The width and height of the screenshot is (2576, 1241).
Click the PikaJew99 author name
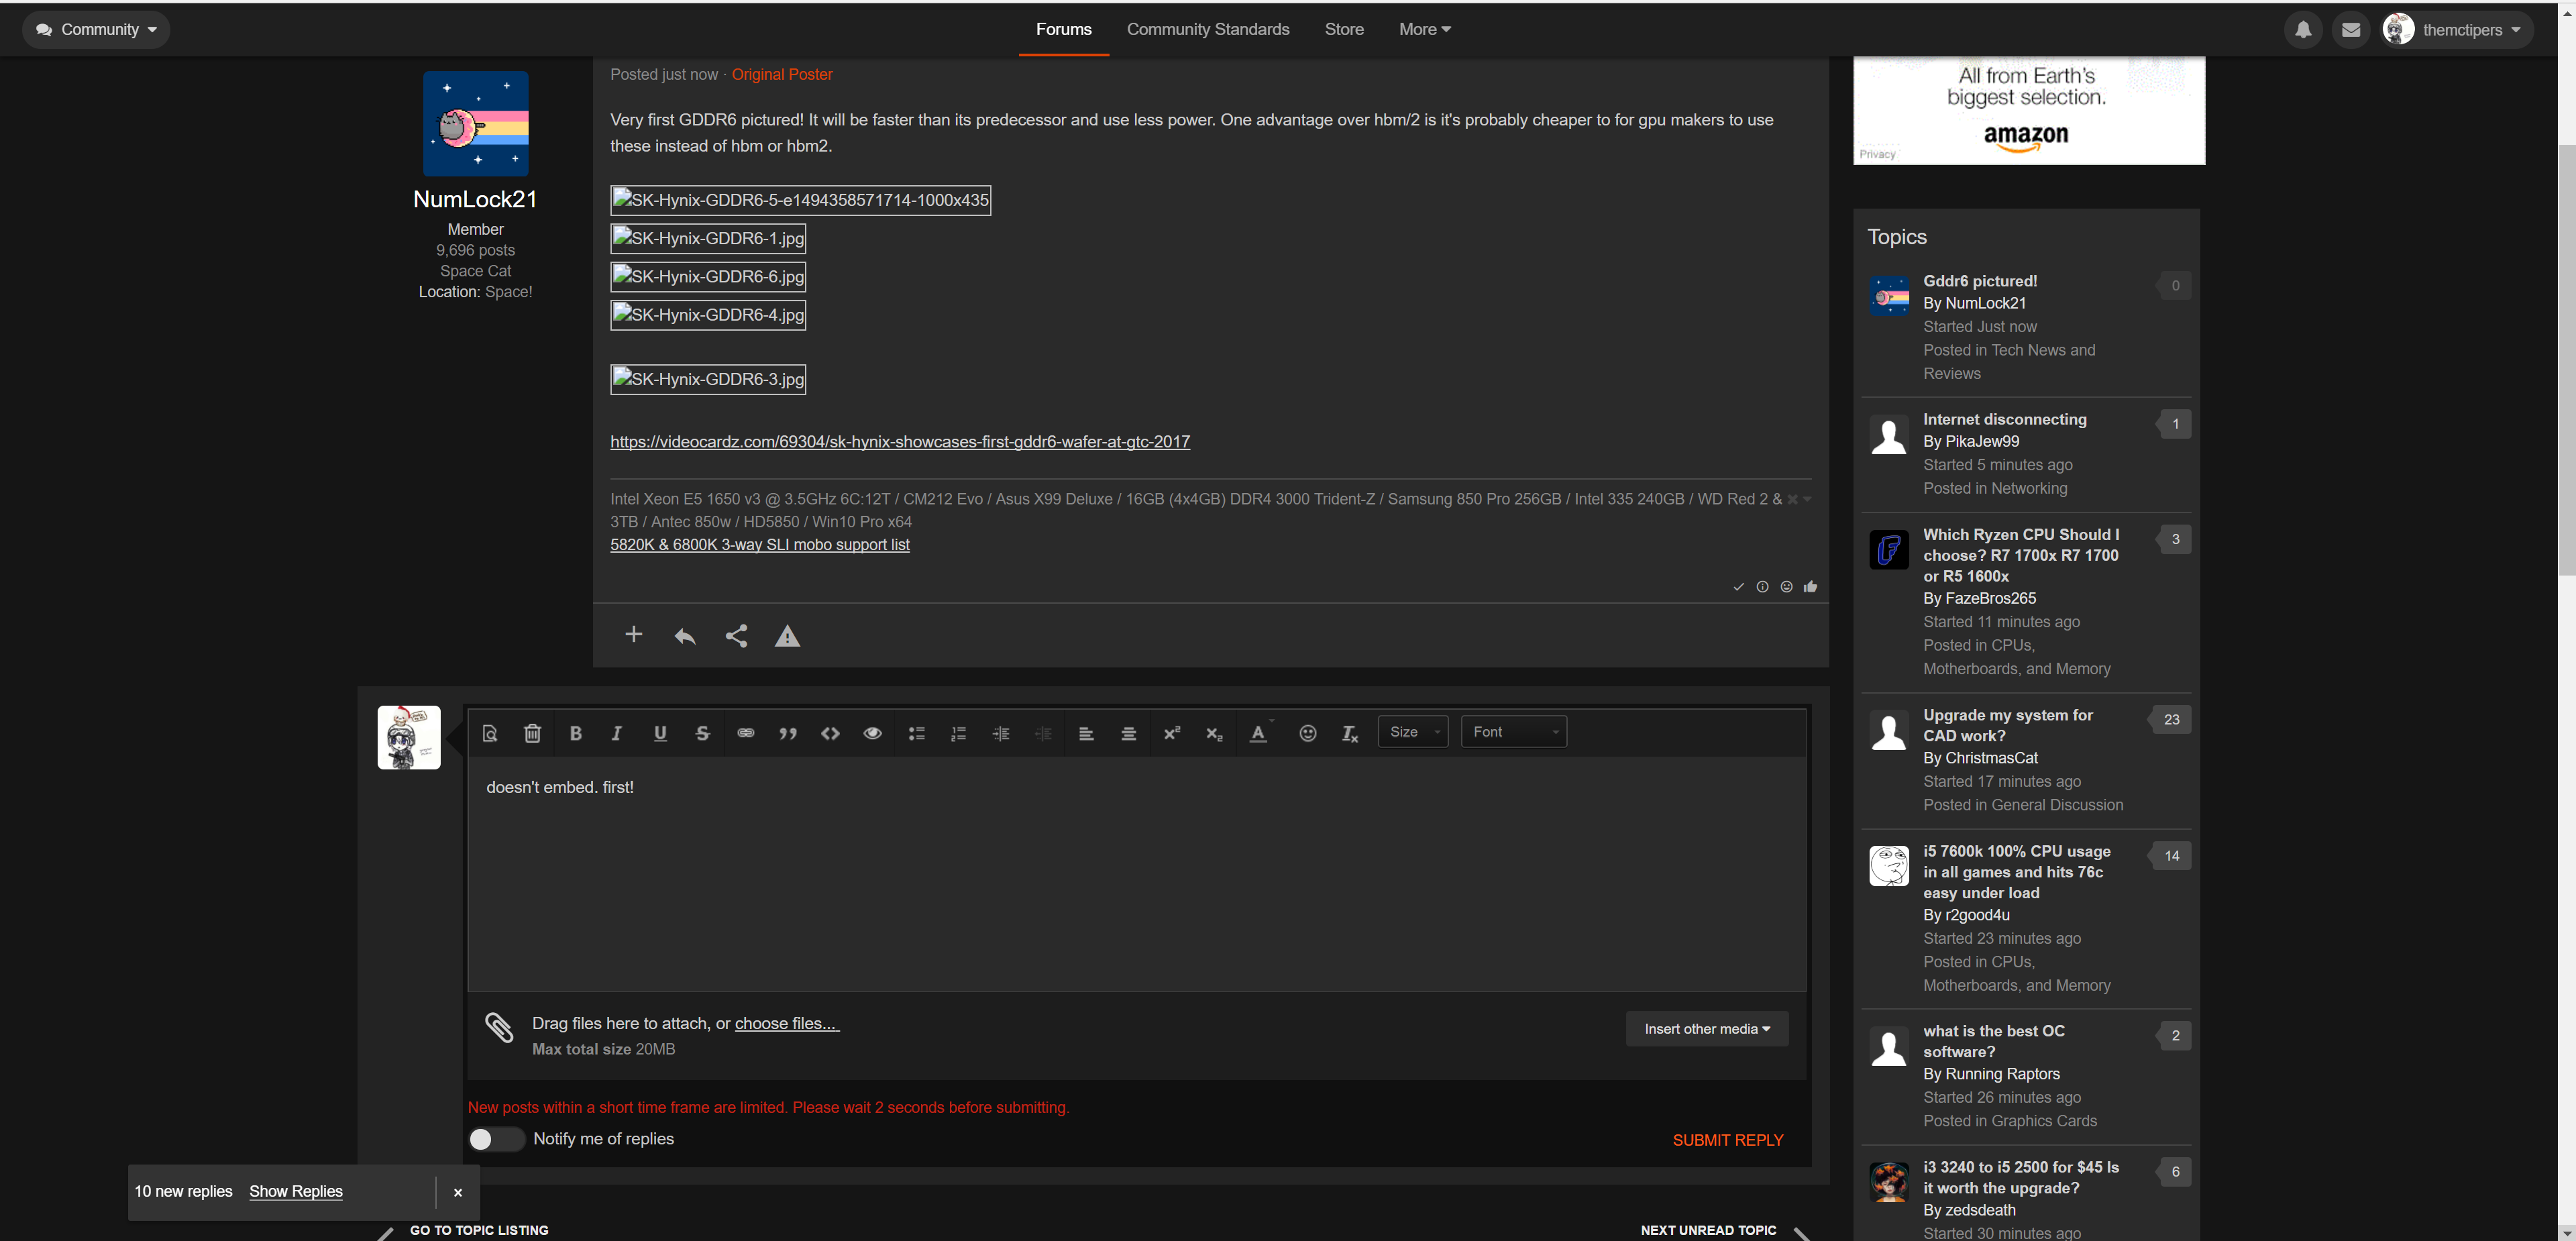coord(1981,441)
